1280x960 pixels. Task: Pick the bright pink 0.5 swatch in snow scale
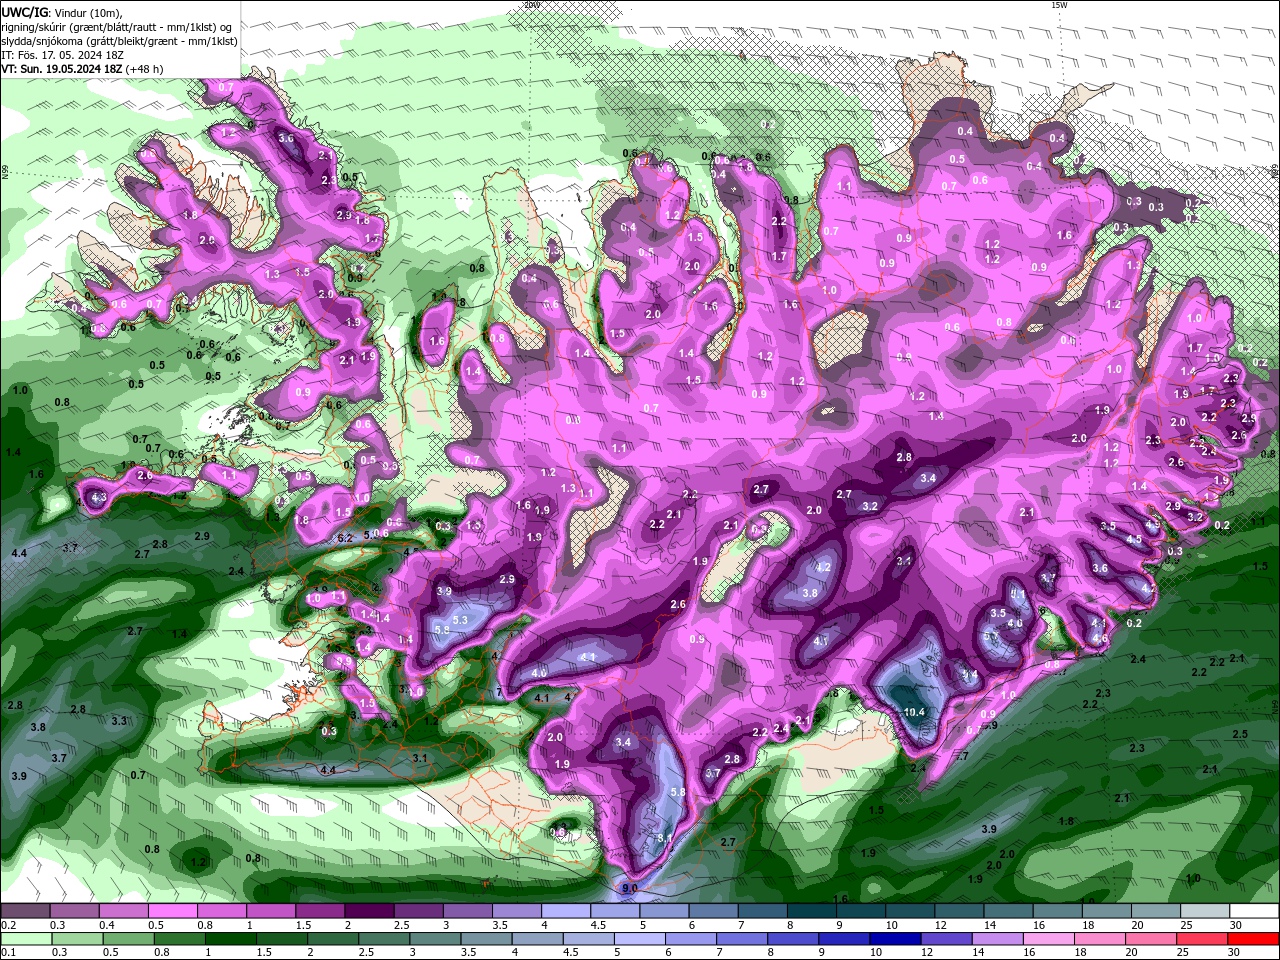point(172,911)
